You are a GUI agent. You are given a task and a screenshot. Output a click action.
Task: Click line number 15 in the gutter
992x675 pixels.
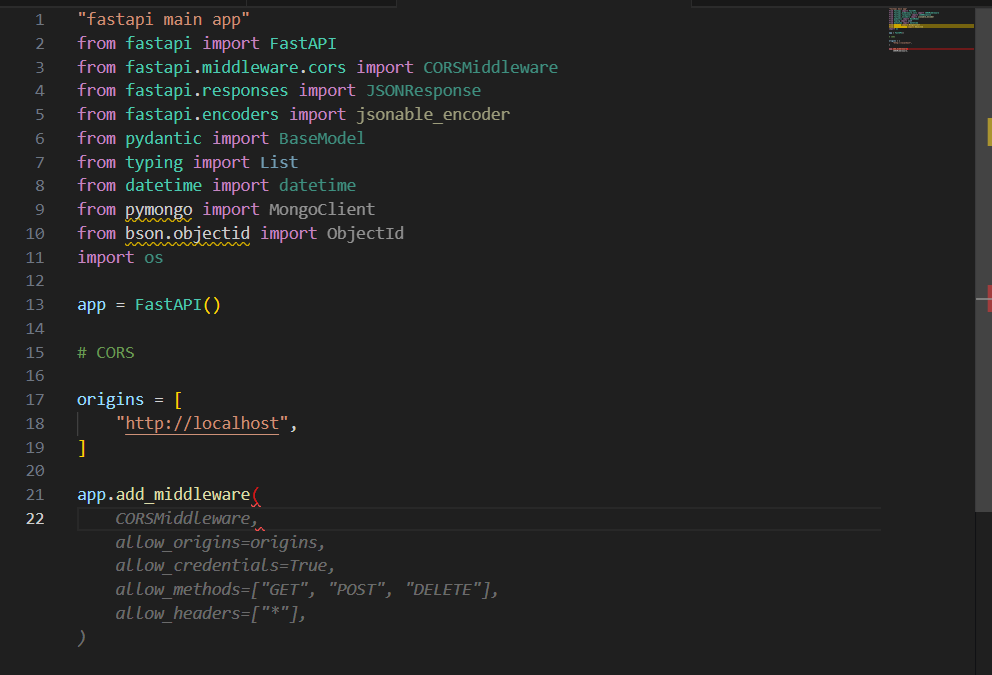coord(35,353)
